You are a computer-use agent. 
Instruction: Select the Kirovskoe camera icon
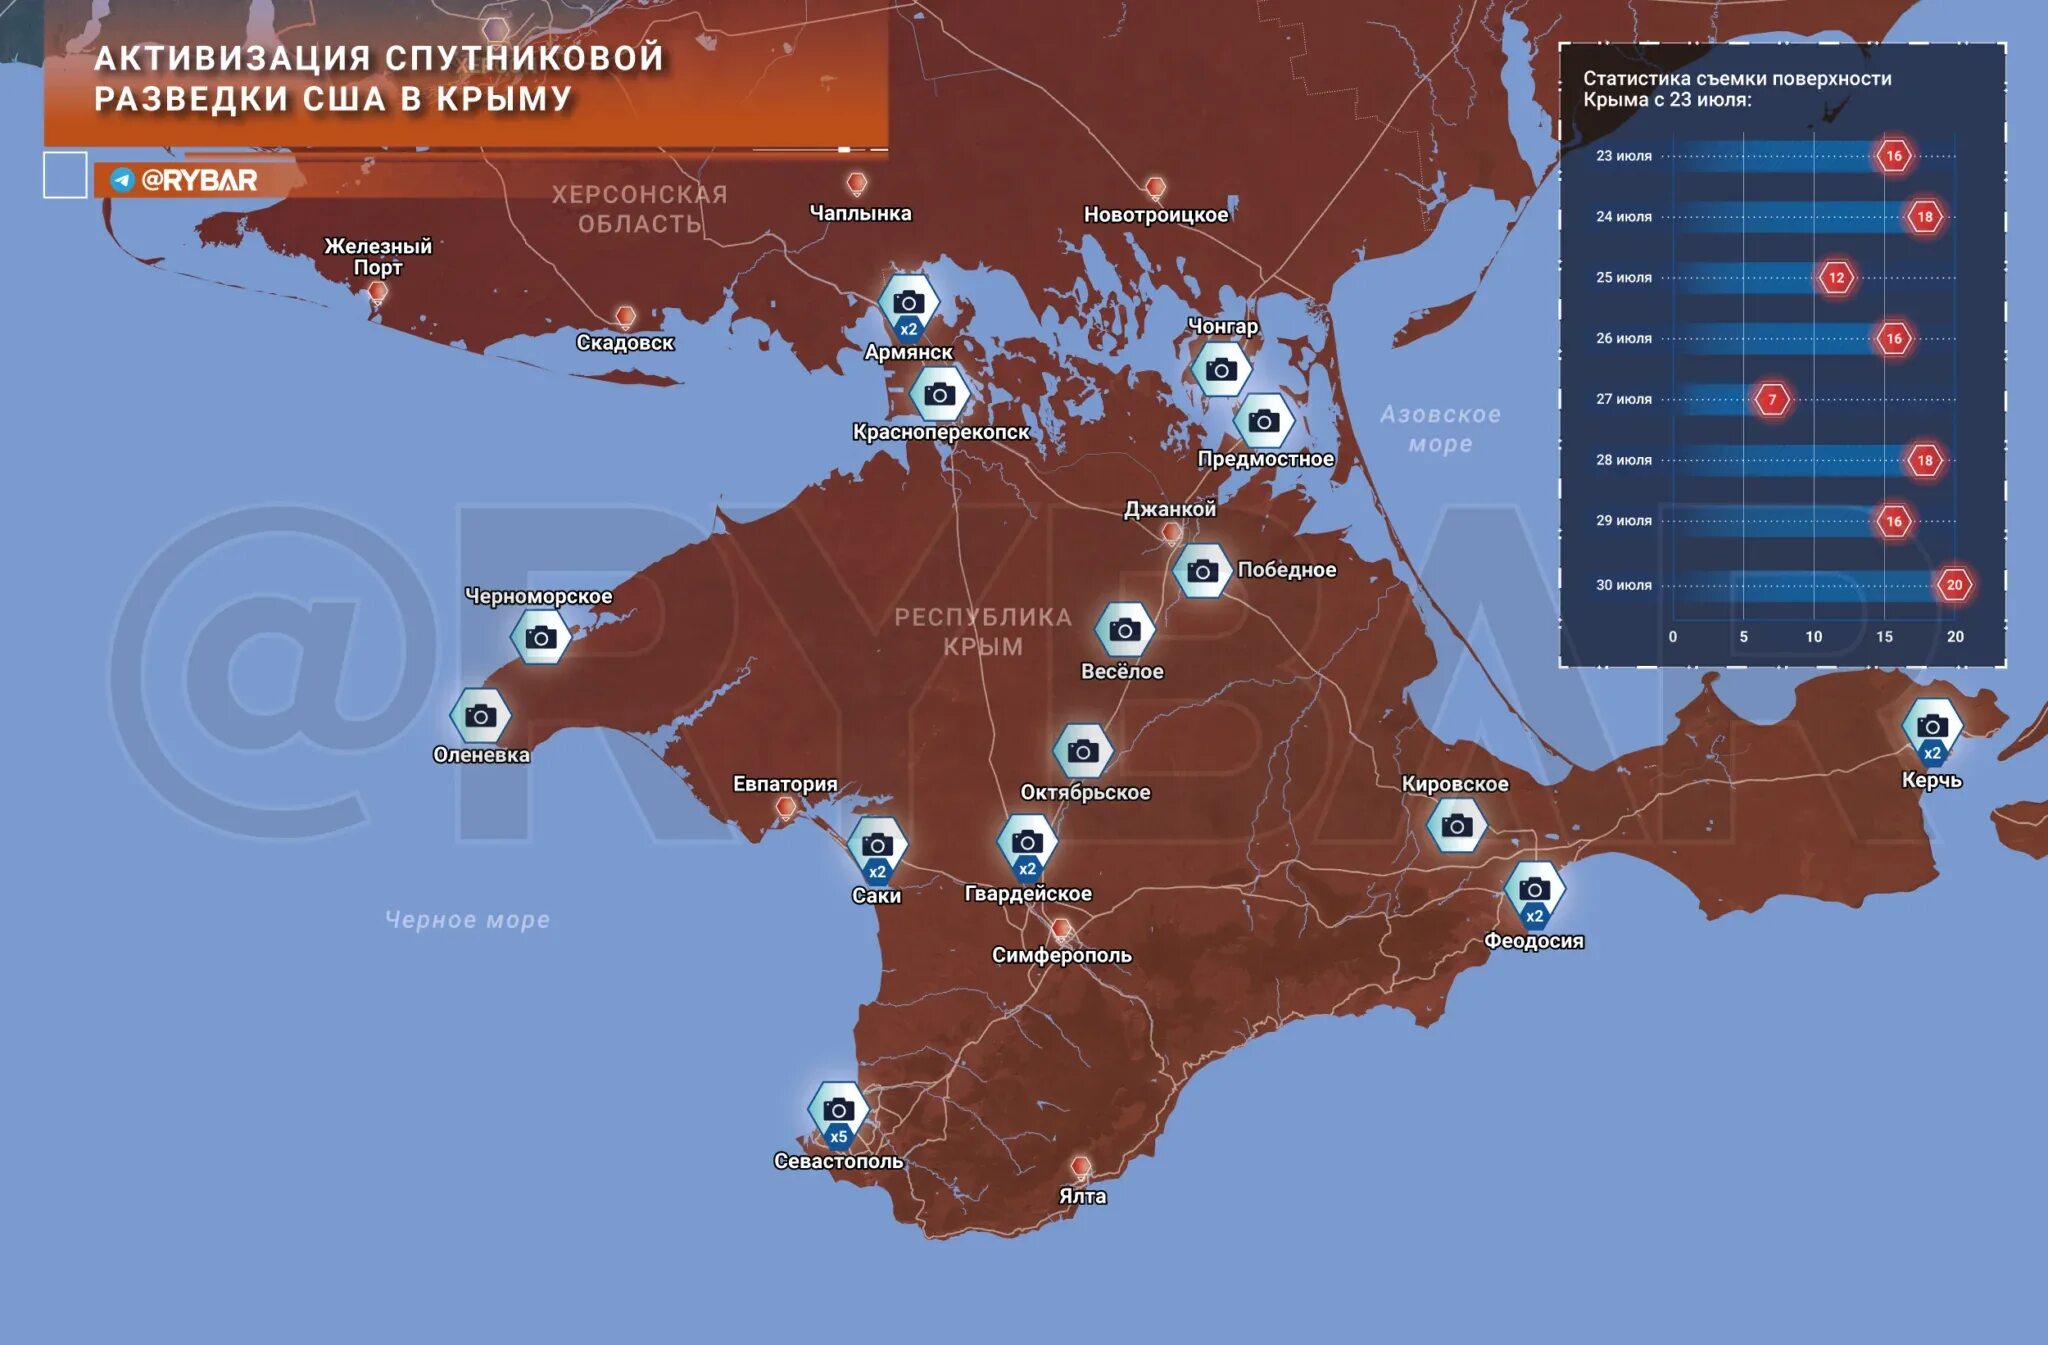pos(1456,826)
